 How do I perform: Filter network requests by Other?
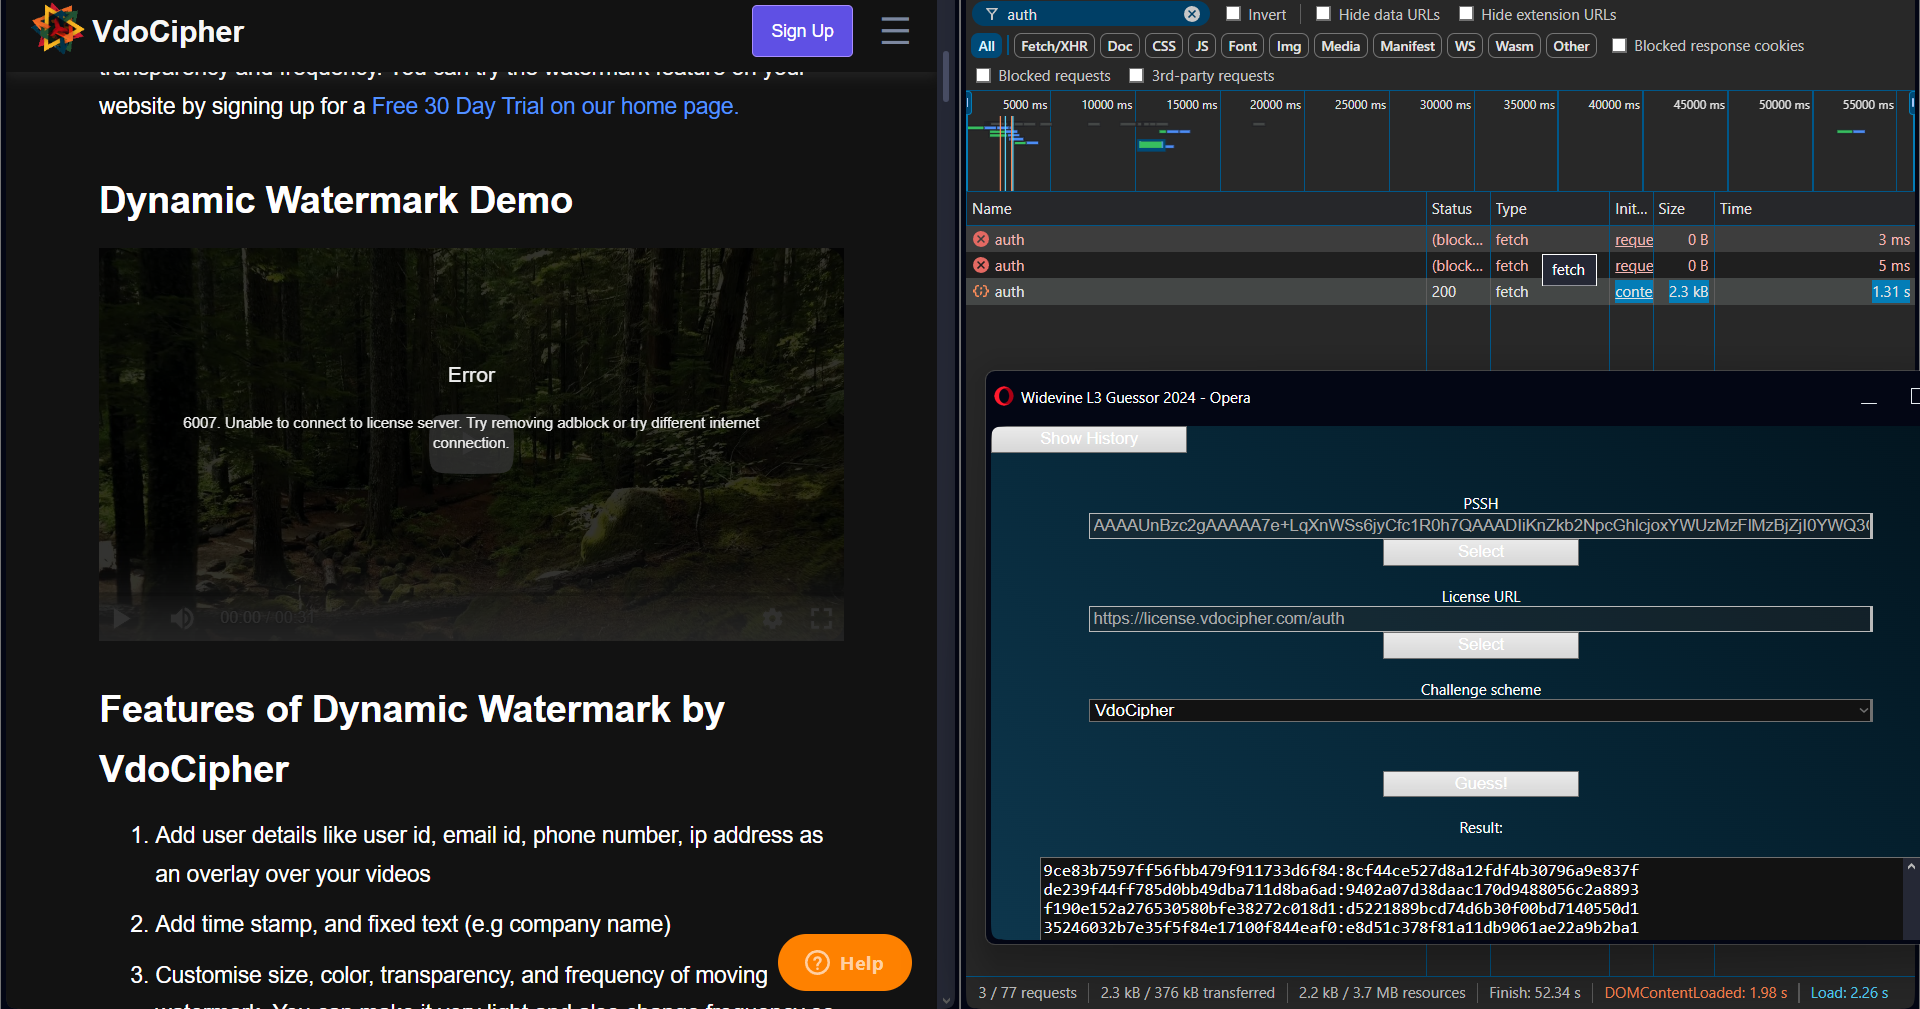click(1571, 46)
